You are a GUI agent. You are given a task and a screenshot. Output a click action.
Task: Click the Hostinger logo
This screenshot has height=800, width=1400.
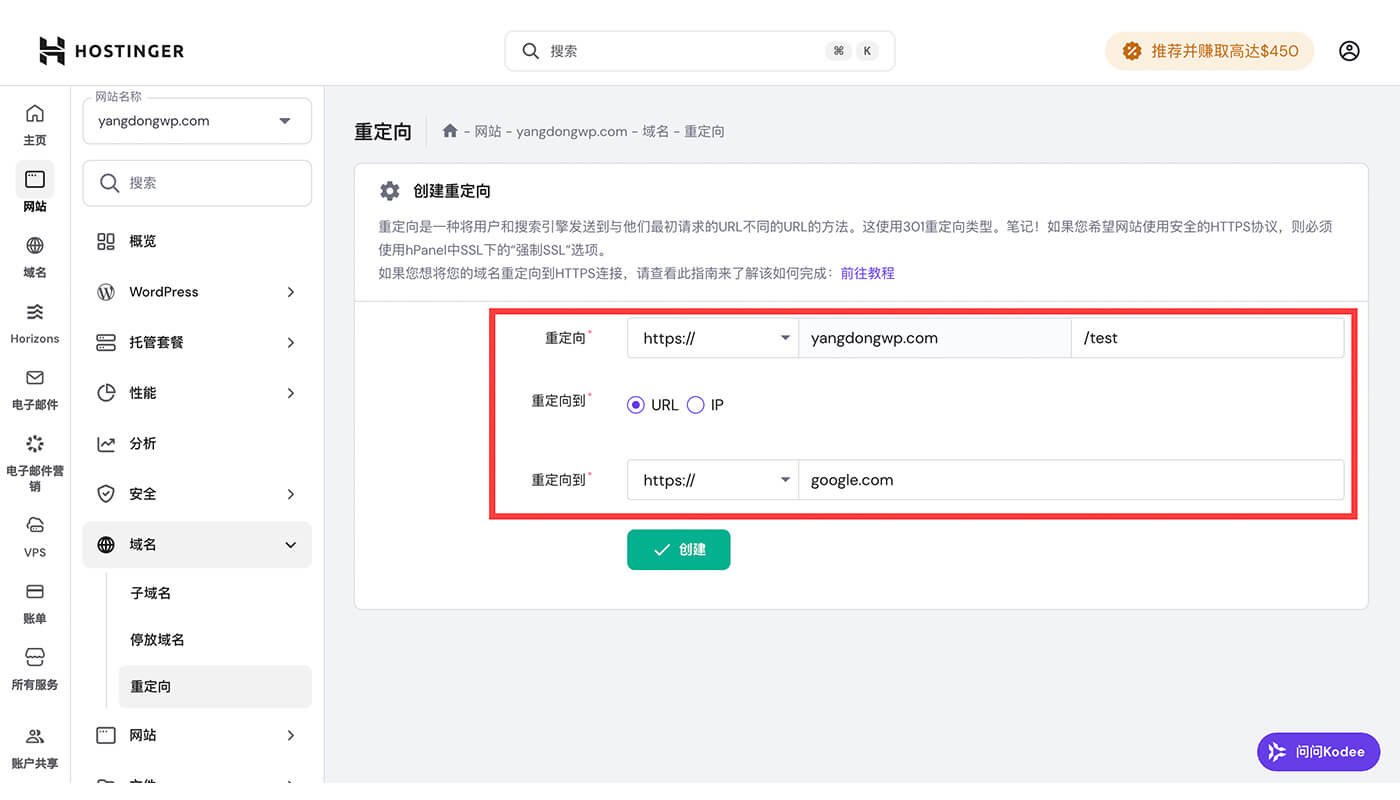(x=111, y=51)
